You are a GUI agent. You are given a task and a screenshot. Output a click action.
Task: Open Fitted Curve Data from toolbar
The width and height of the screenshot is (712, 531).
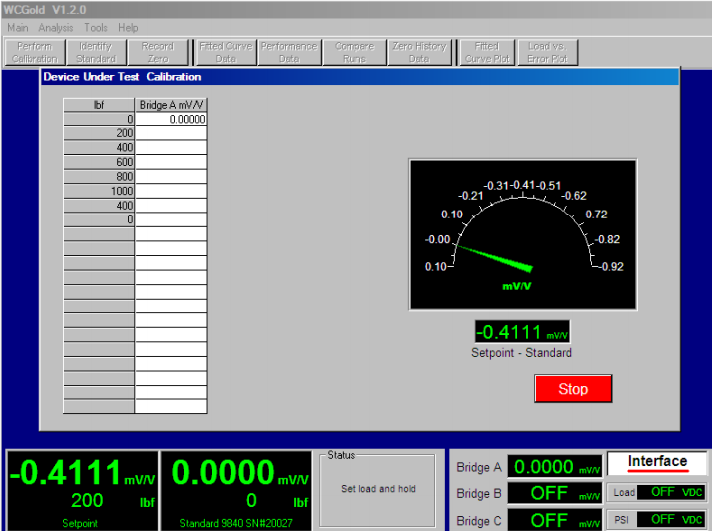point(225,52)
